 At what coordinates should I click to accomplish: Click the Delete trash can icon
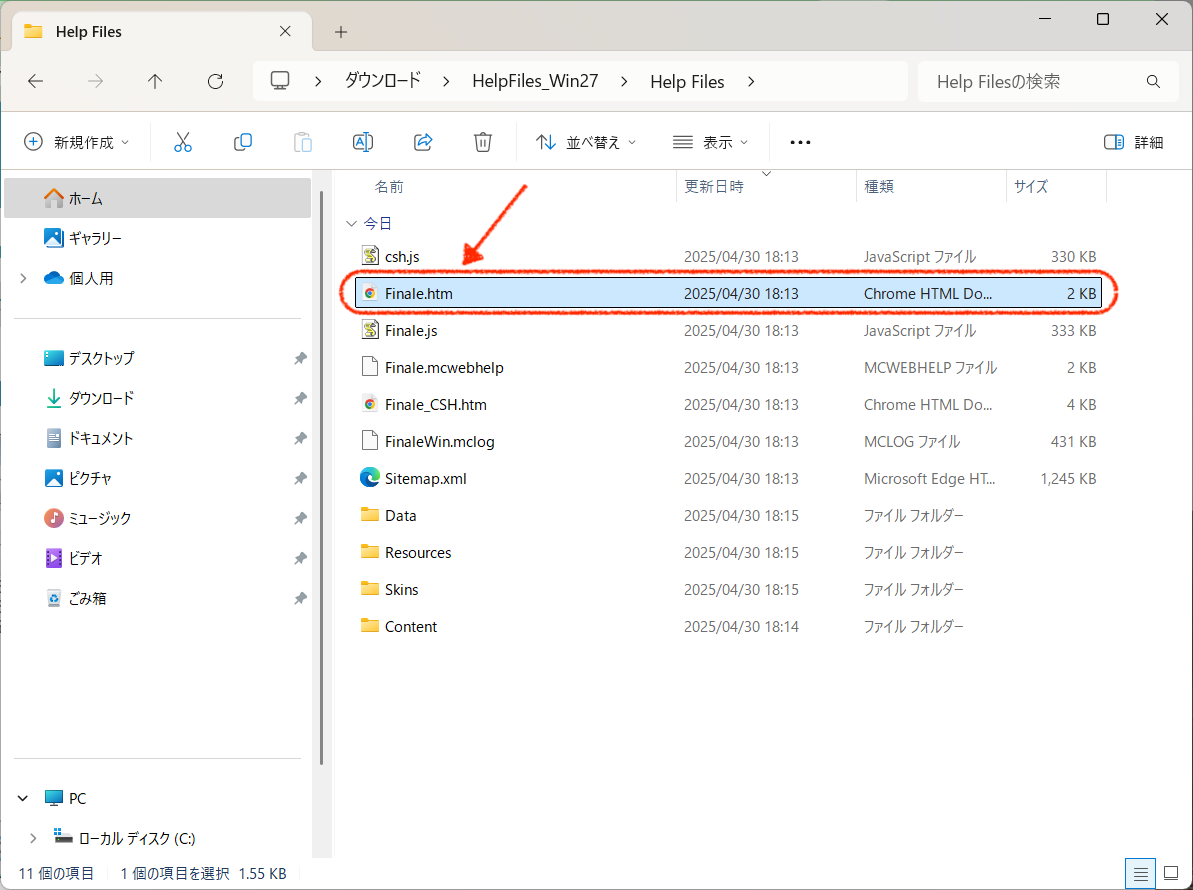tap(482, 142)
